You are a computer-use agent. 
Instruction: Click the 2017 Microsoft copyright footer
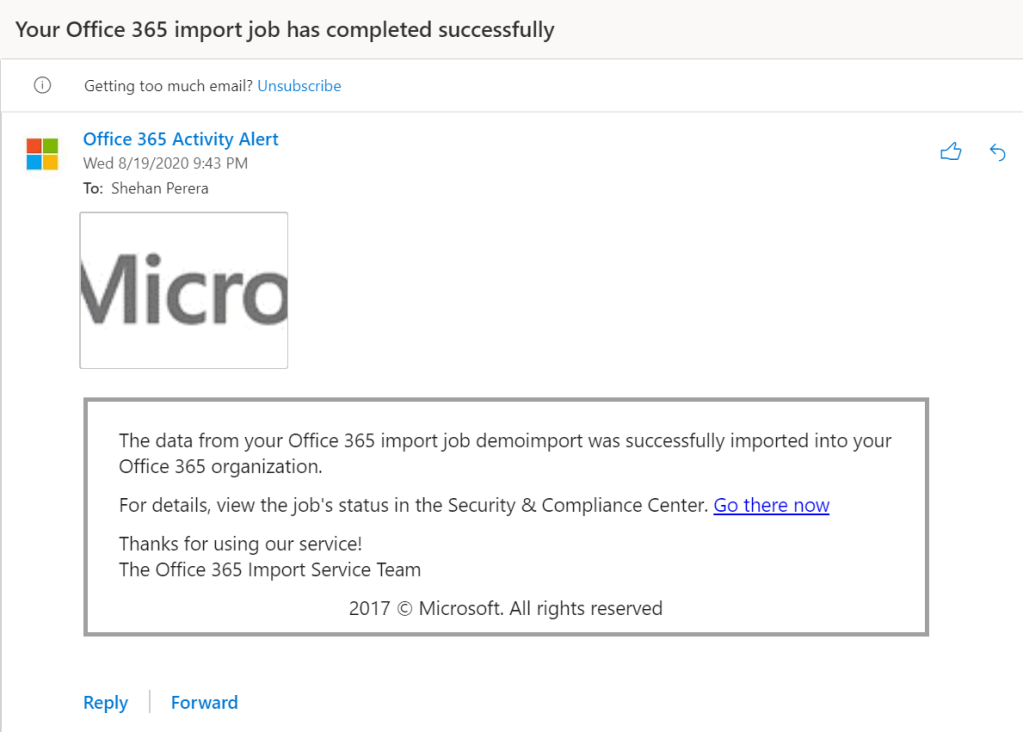tap(505, 608)
